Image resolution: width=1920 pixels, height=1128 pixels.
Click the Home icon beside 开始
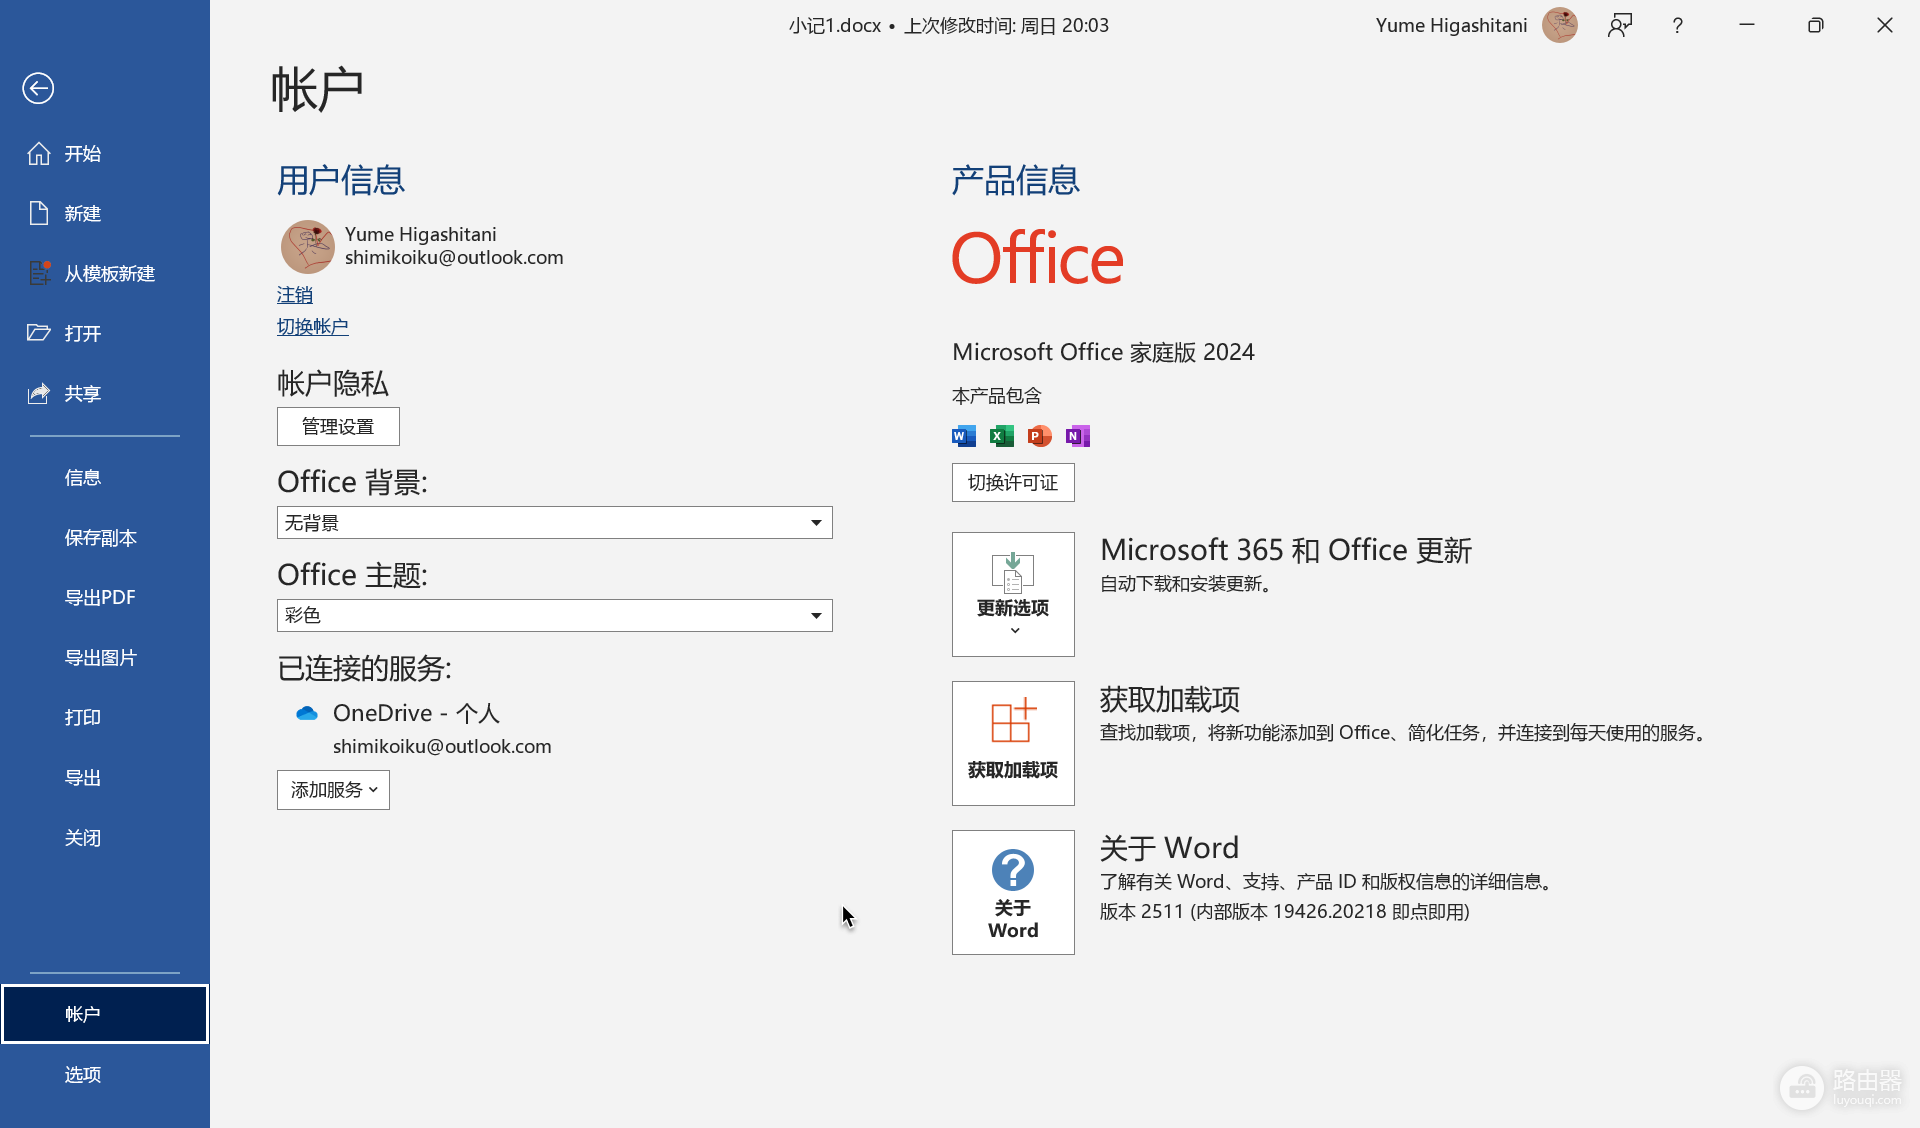39,153
